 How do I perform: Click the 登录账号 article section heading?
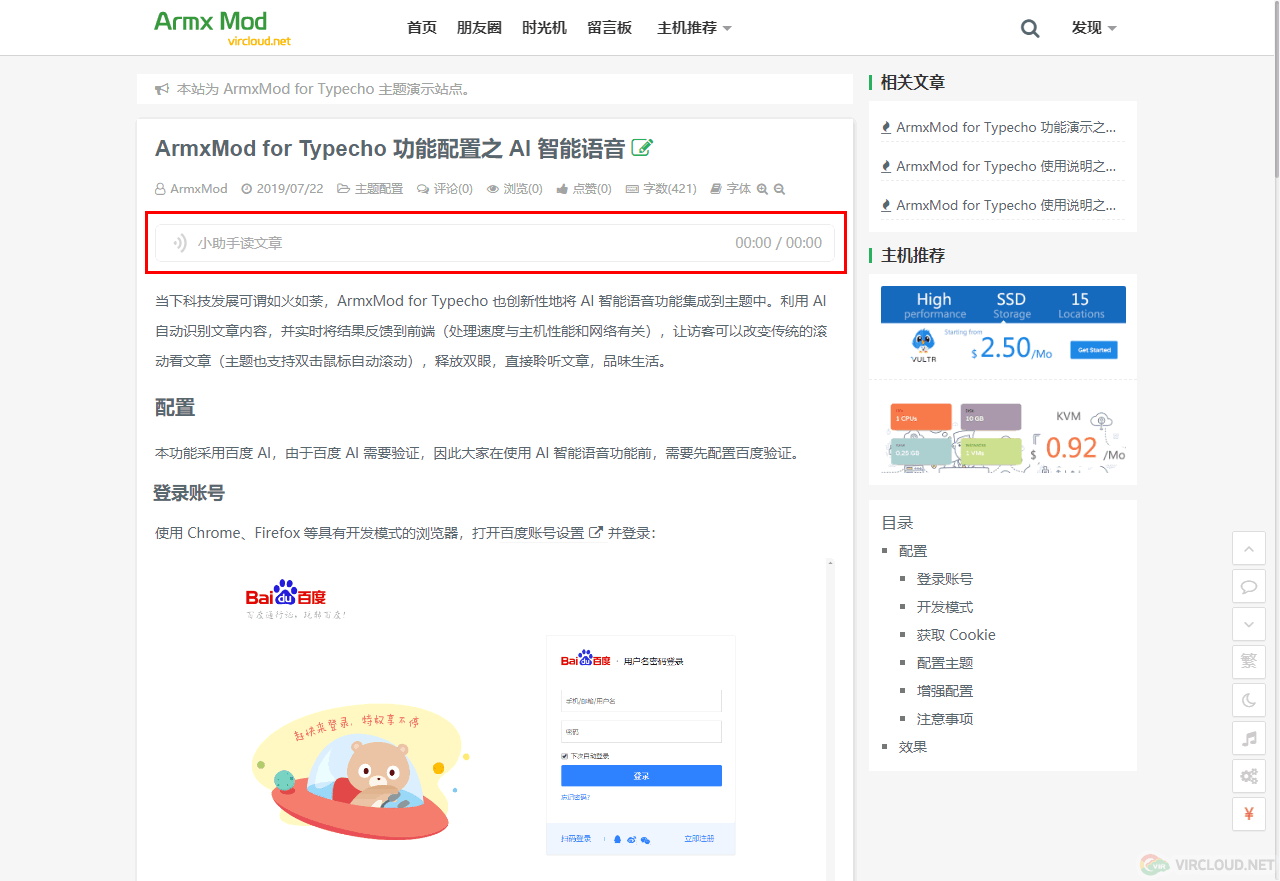[189, 493]
